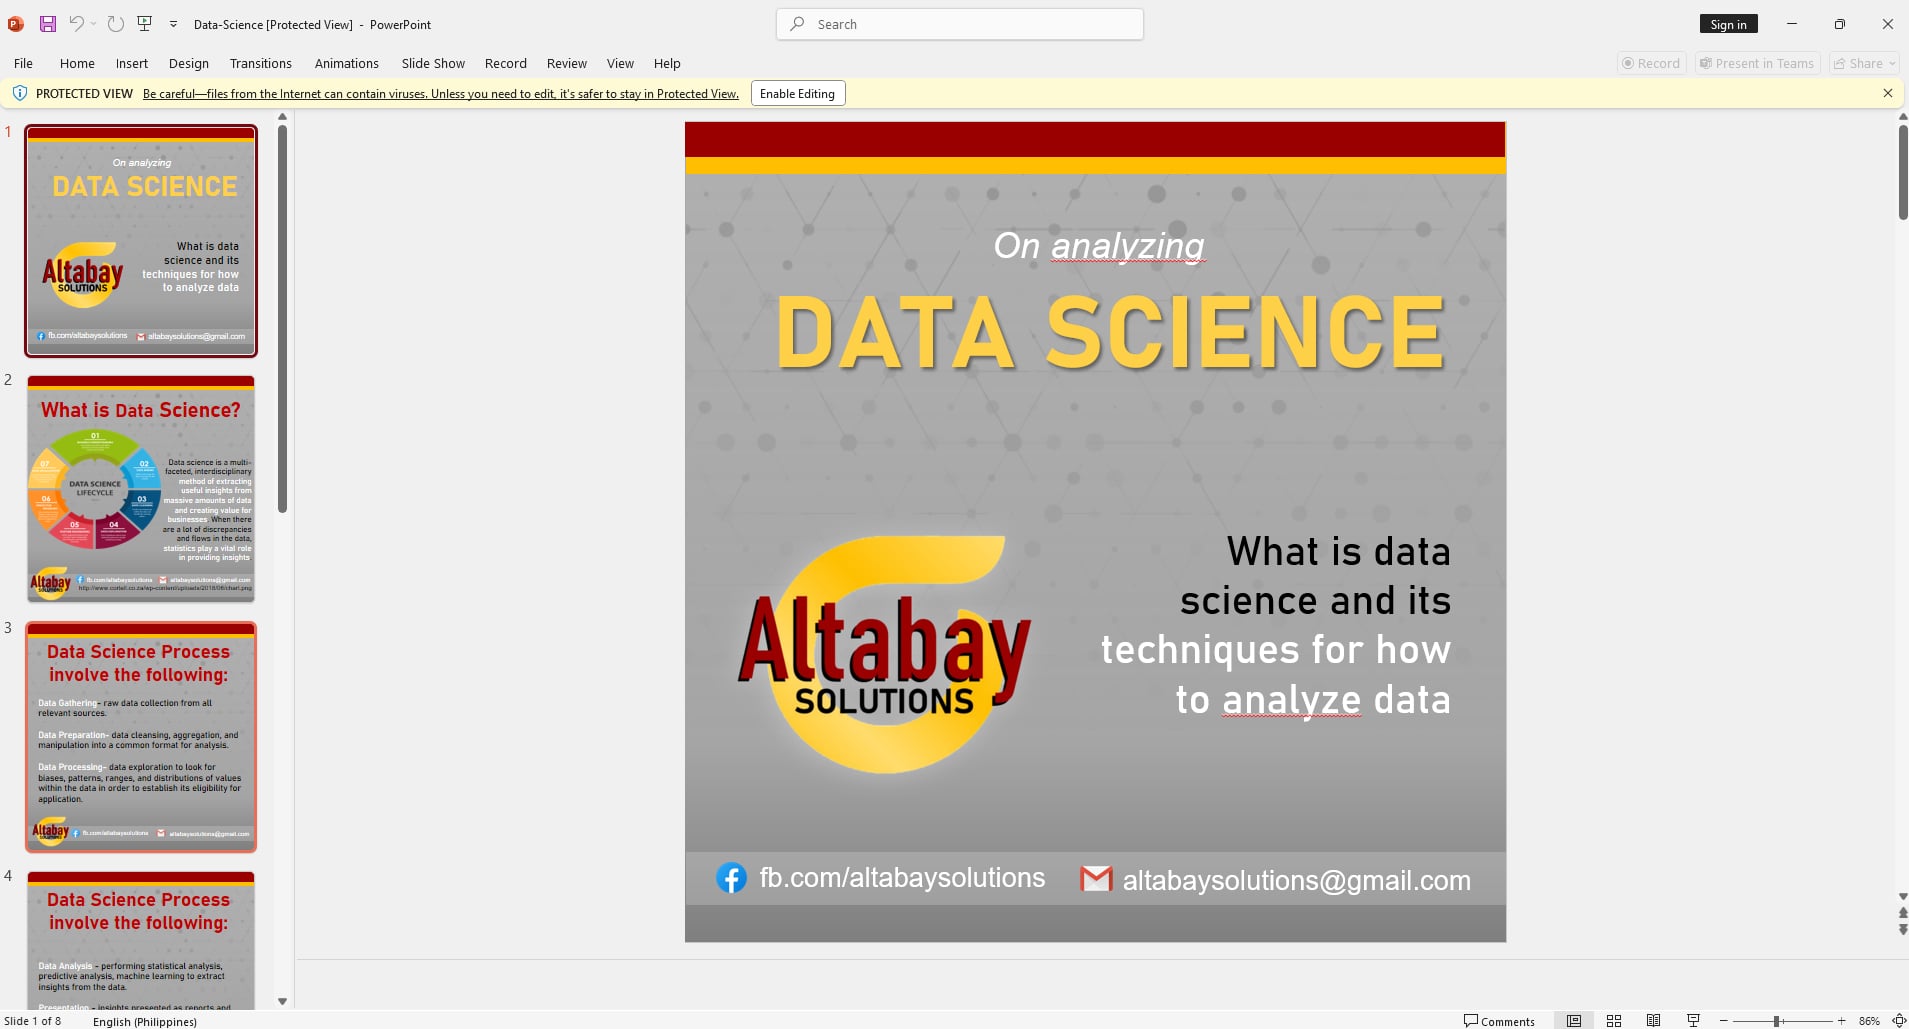Image resolution: width=1909 pixels, height=1029 pixels.
Task: Switch to Slide Sorter view icon
Action: (1614, 1021)
